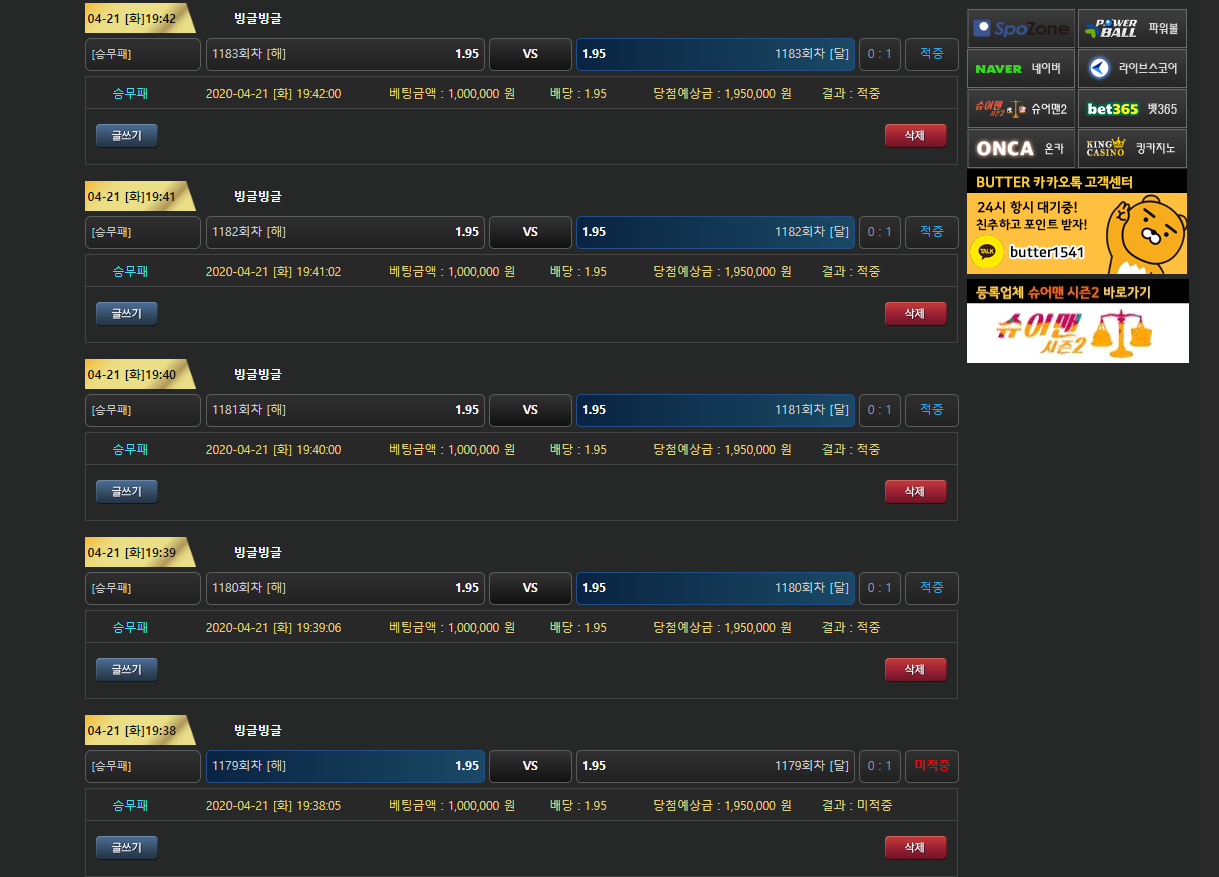Click 글쓰기 under the 1181회차 bet
Screen dimensions: 1219x877
[126, 492]
